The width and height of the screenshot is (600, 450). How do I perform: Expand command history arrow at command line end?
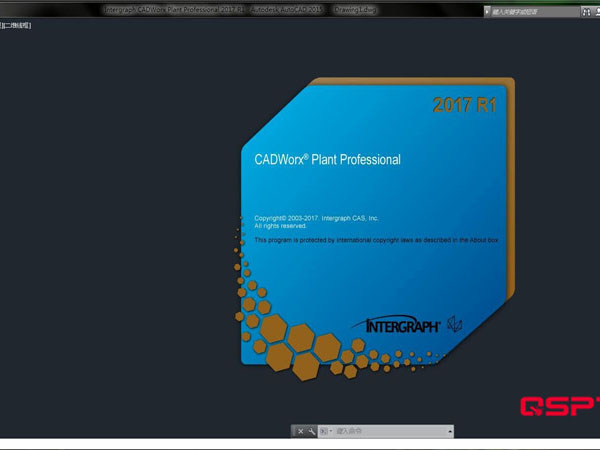(x=450, y=432)
